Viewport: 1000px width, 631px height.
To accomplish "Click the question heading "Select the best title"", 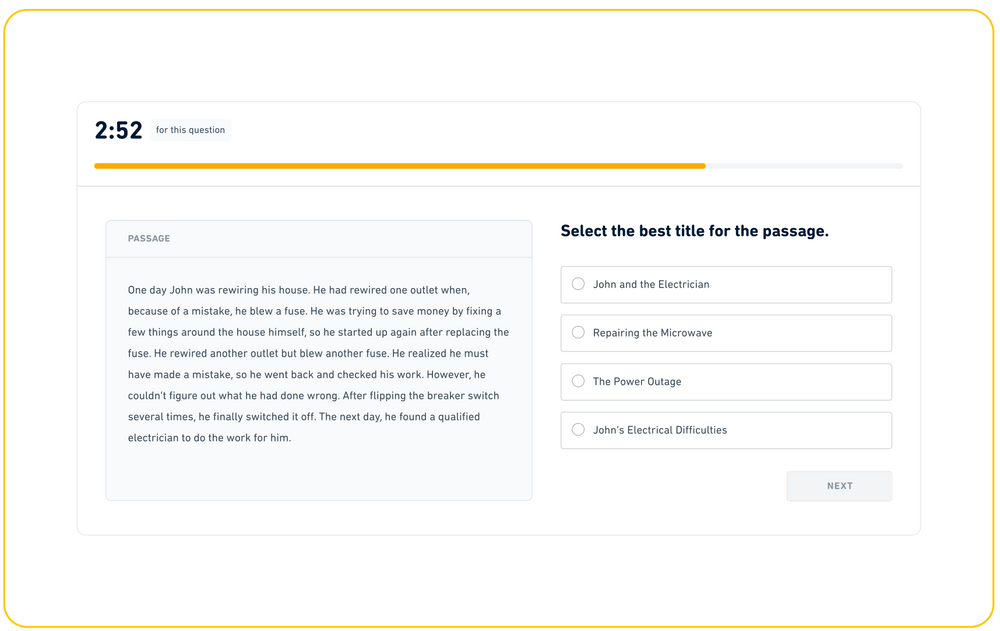I will click(x=694, y=231).
